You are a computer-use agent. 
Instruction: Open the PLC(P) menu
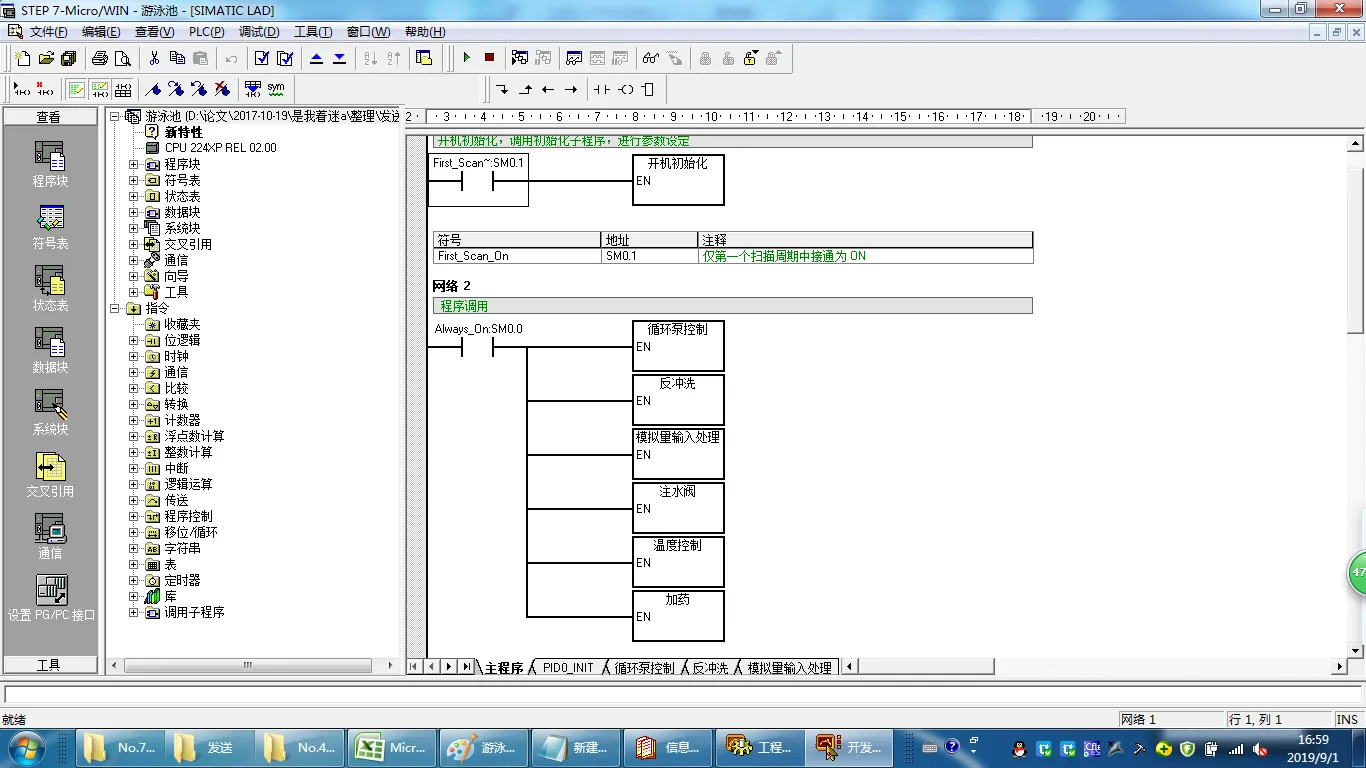(207, 32)
